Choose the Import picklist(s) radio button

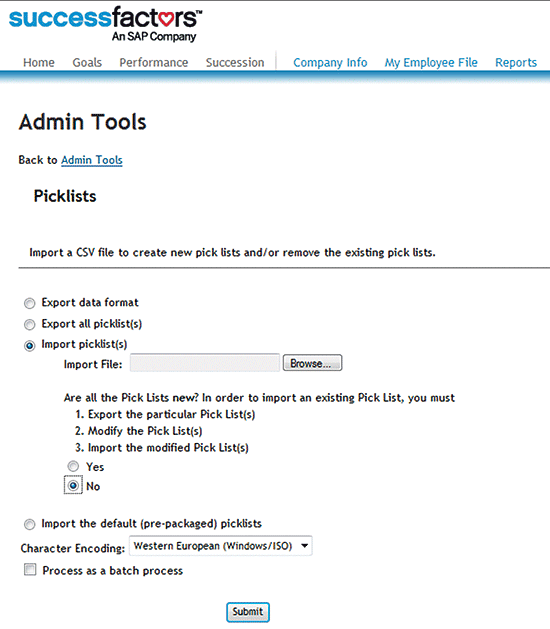[x=30, y=345]
